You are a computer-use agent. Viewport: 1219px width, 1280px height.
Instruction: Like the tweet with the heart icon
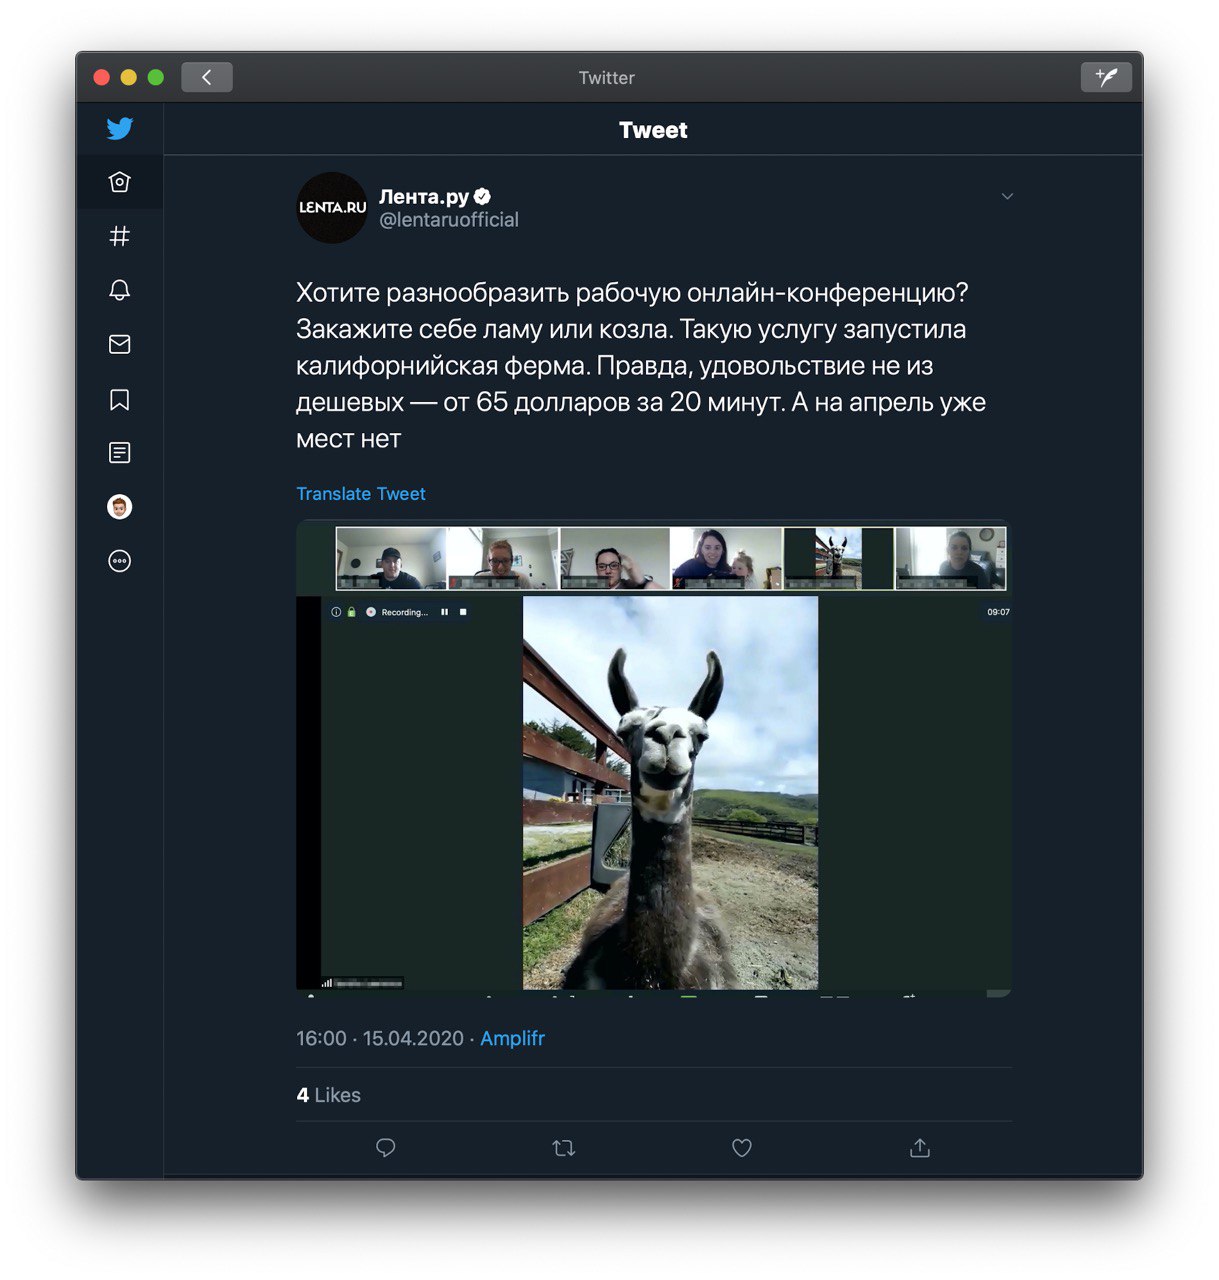742,1148
